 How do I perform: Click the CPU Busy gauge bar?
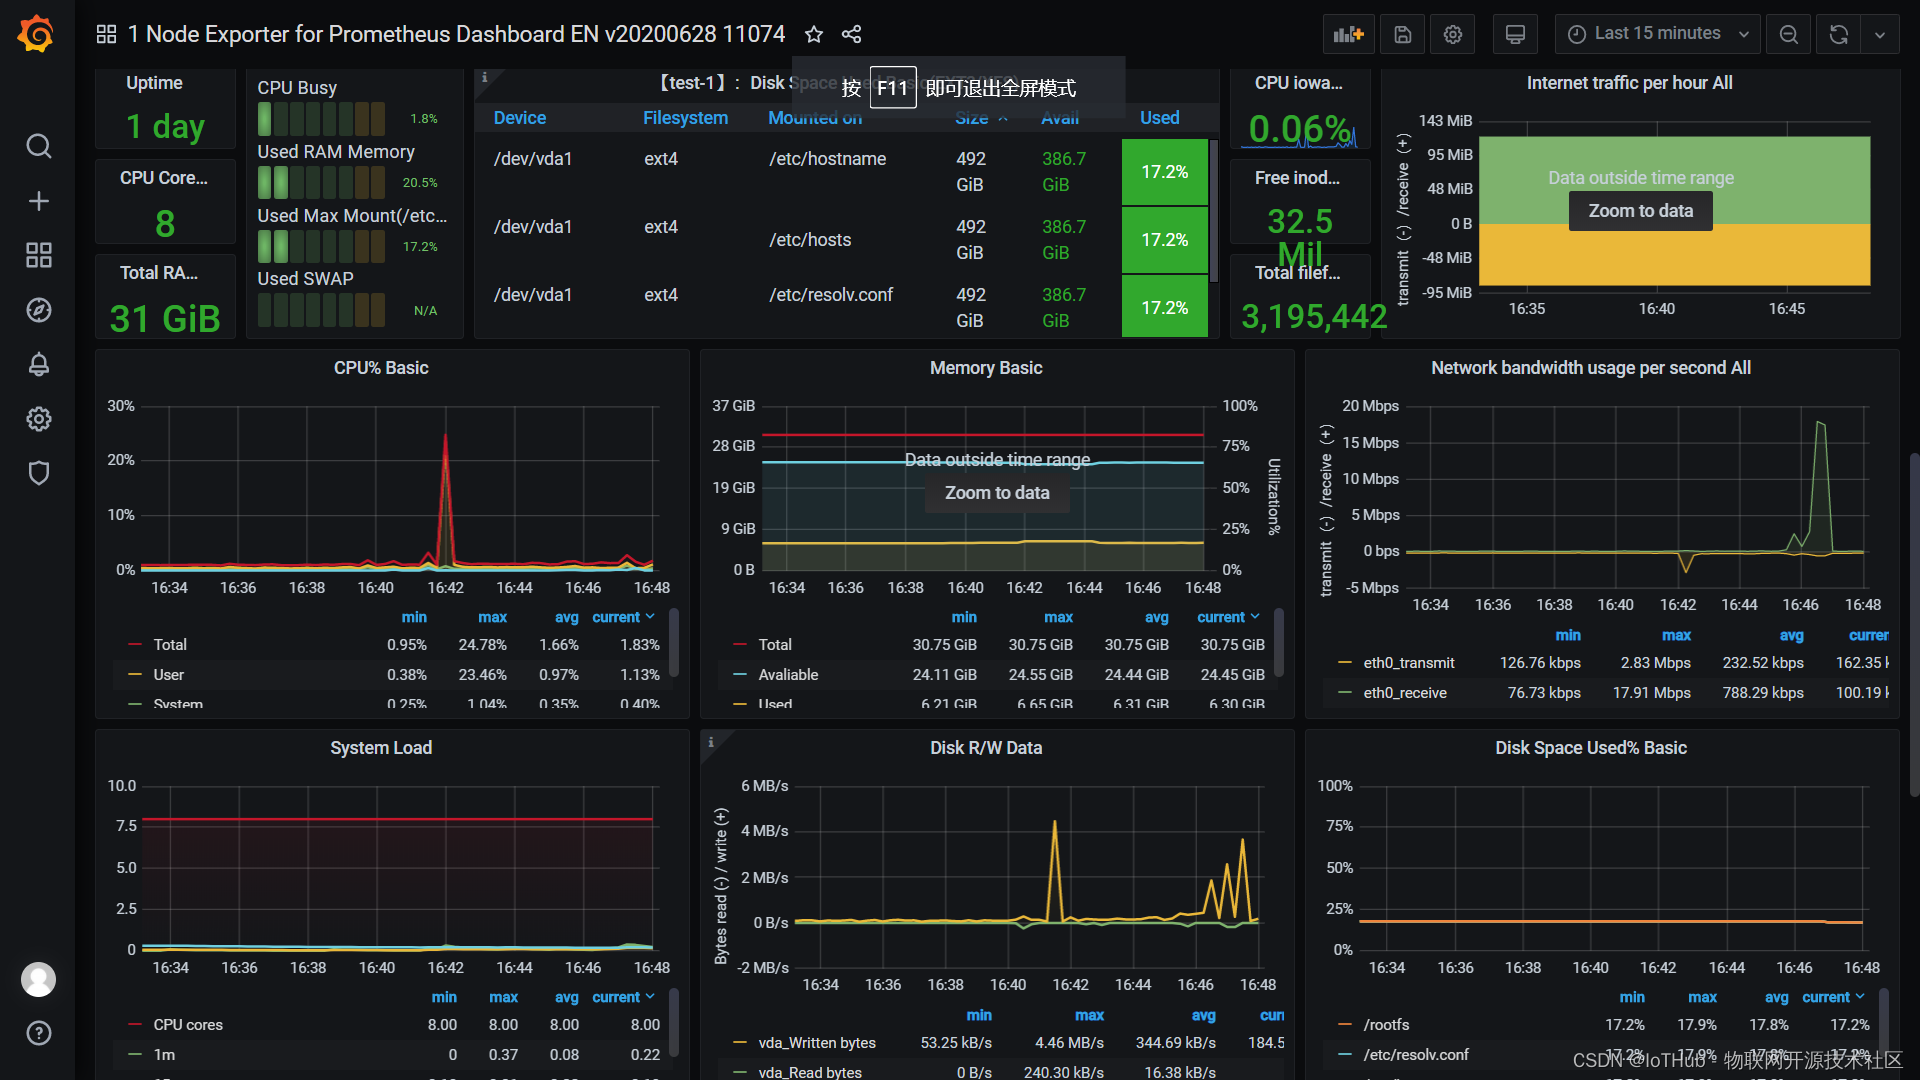coord(321,119)
